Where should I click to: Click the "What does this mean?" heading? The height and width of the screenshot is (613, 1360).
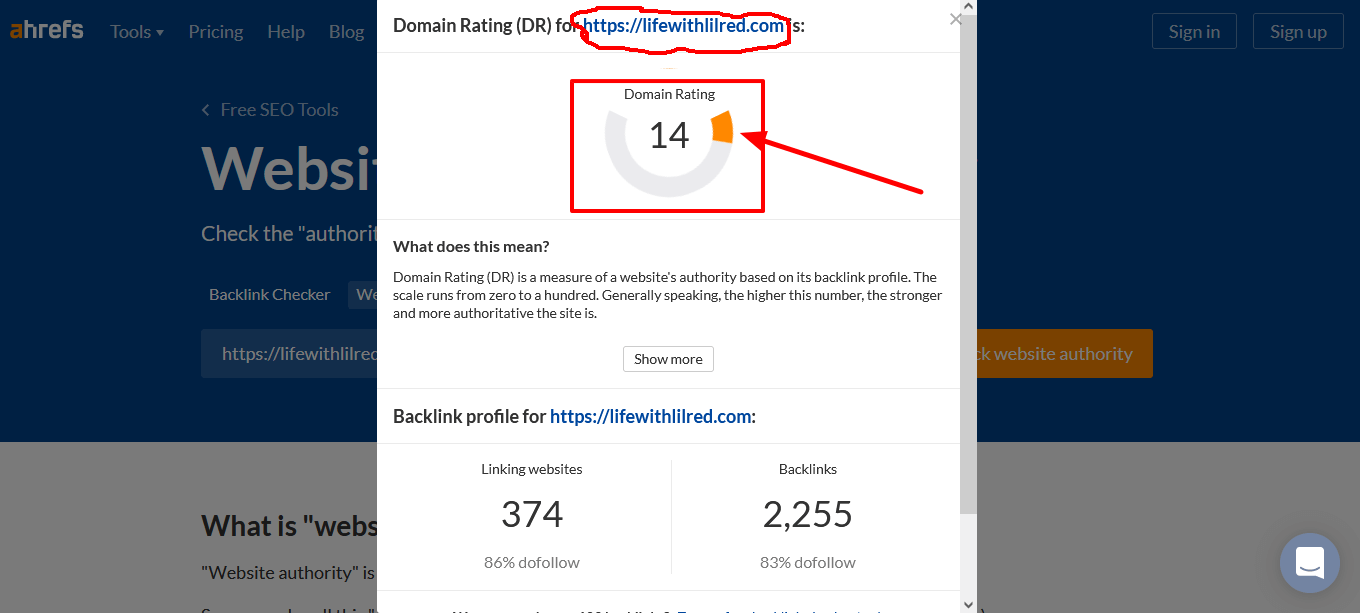[x=471, y=246]
